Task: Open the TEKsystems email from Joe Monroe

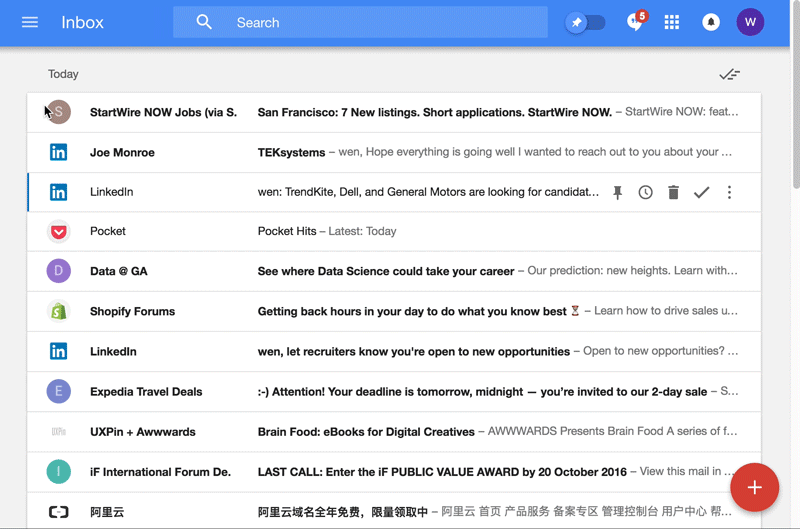Action: point(394,152)
